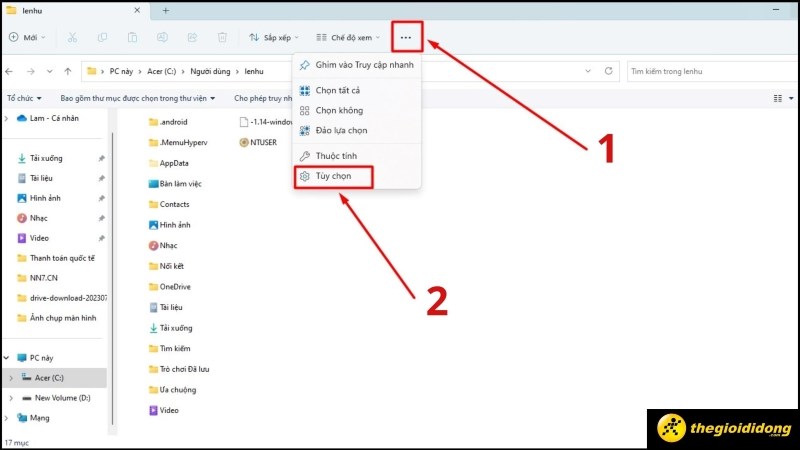Open the AppData folder
This screenshot has width=800, height=450.
point(173,163)
